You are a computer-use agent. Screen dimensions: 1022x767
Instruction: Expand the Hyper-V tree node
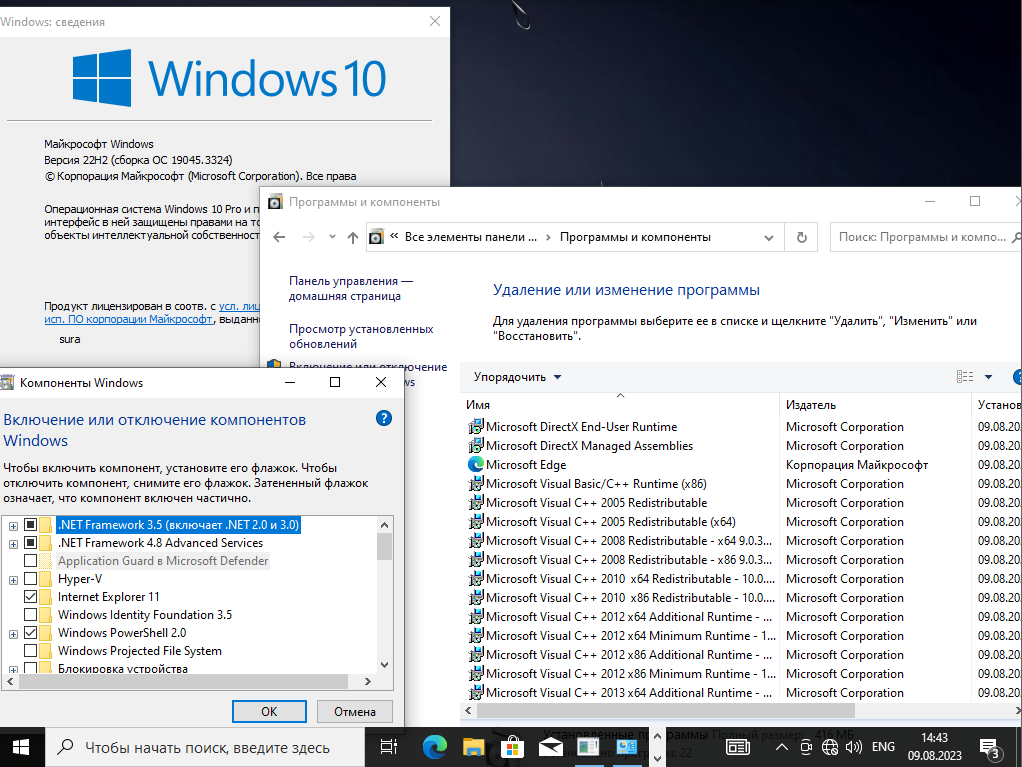coord(13,579)
